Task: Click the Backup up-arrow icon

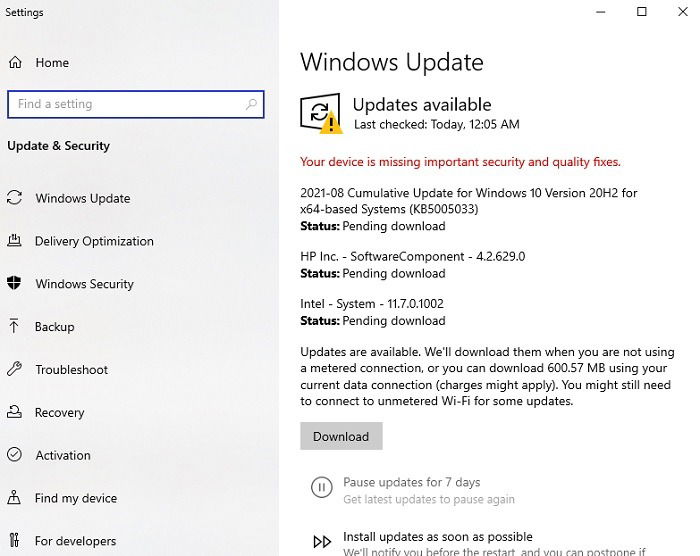Action: (x=14, y=326)
